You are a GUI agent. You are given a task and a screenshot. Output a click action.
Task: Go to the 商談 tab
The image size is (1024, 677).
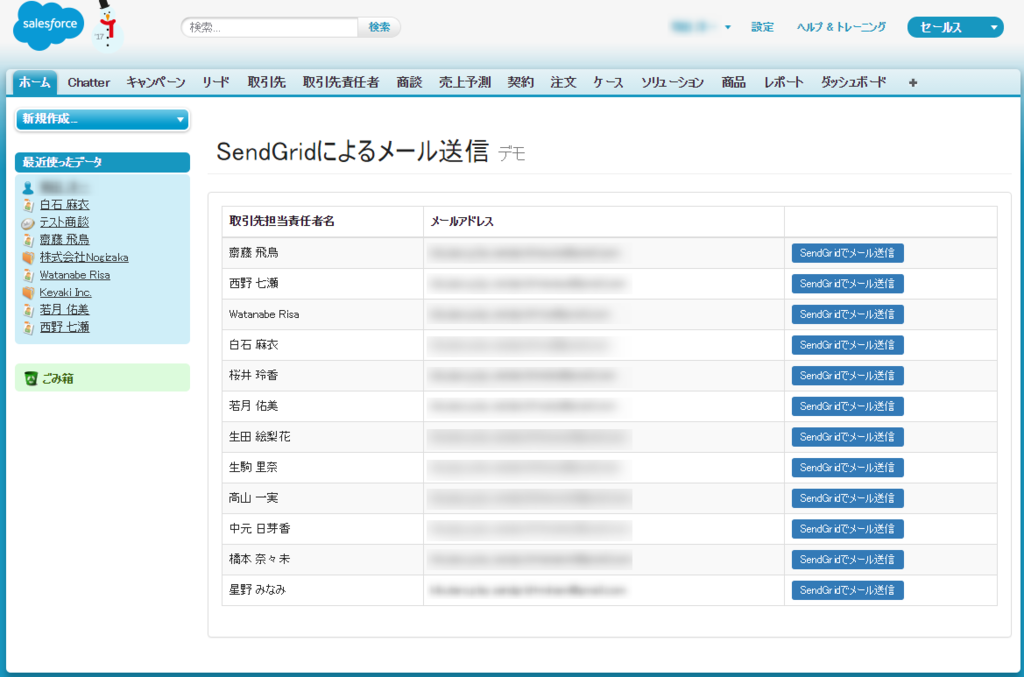click(409, 82)
